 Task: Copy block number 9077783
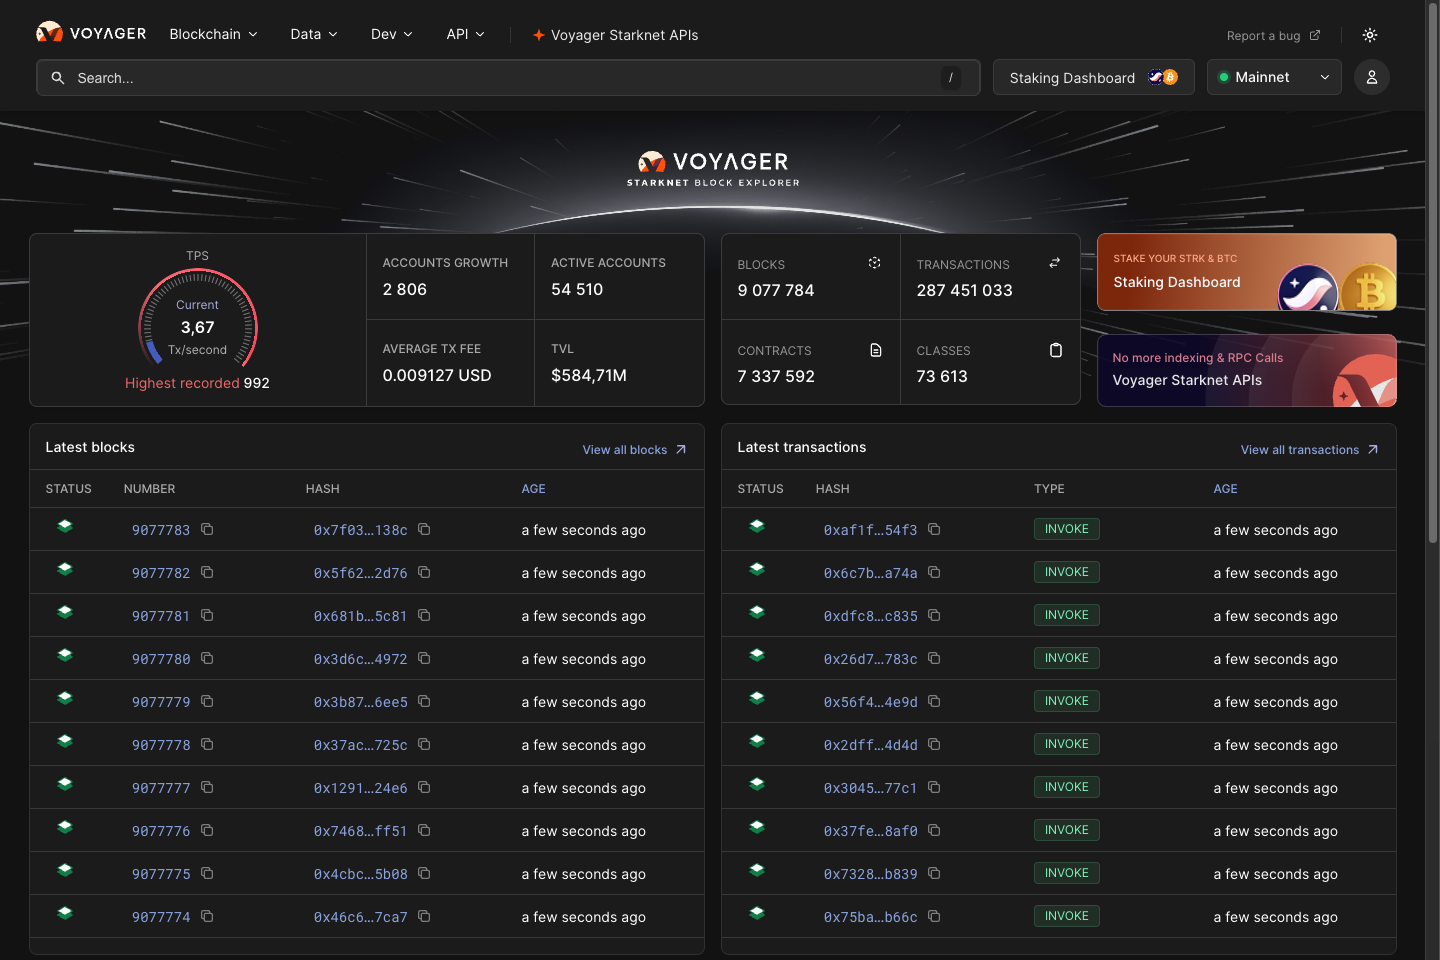[207, 529]
